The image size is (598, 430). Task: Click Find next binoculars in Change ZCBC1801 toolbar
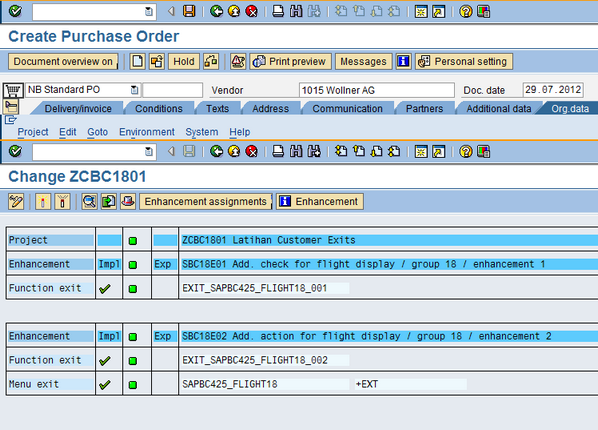(x=314, y=151)
